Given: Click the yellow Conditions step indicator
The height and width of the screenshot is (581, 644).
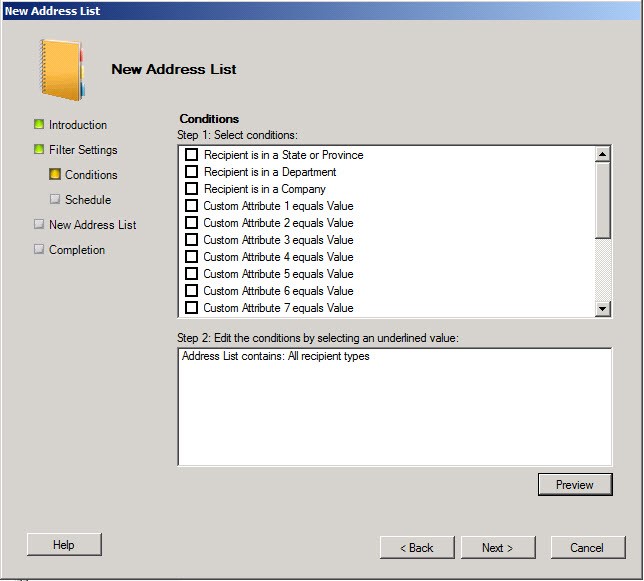Looking at the screenshot, I should [x=55, y=175].
